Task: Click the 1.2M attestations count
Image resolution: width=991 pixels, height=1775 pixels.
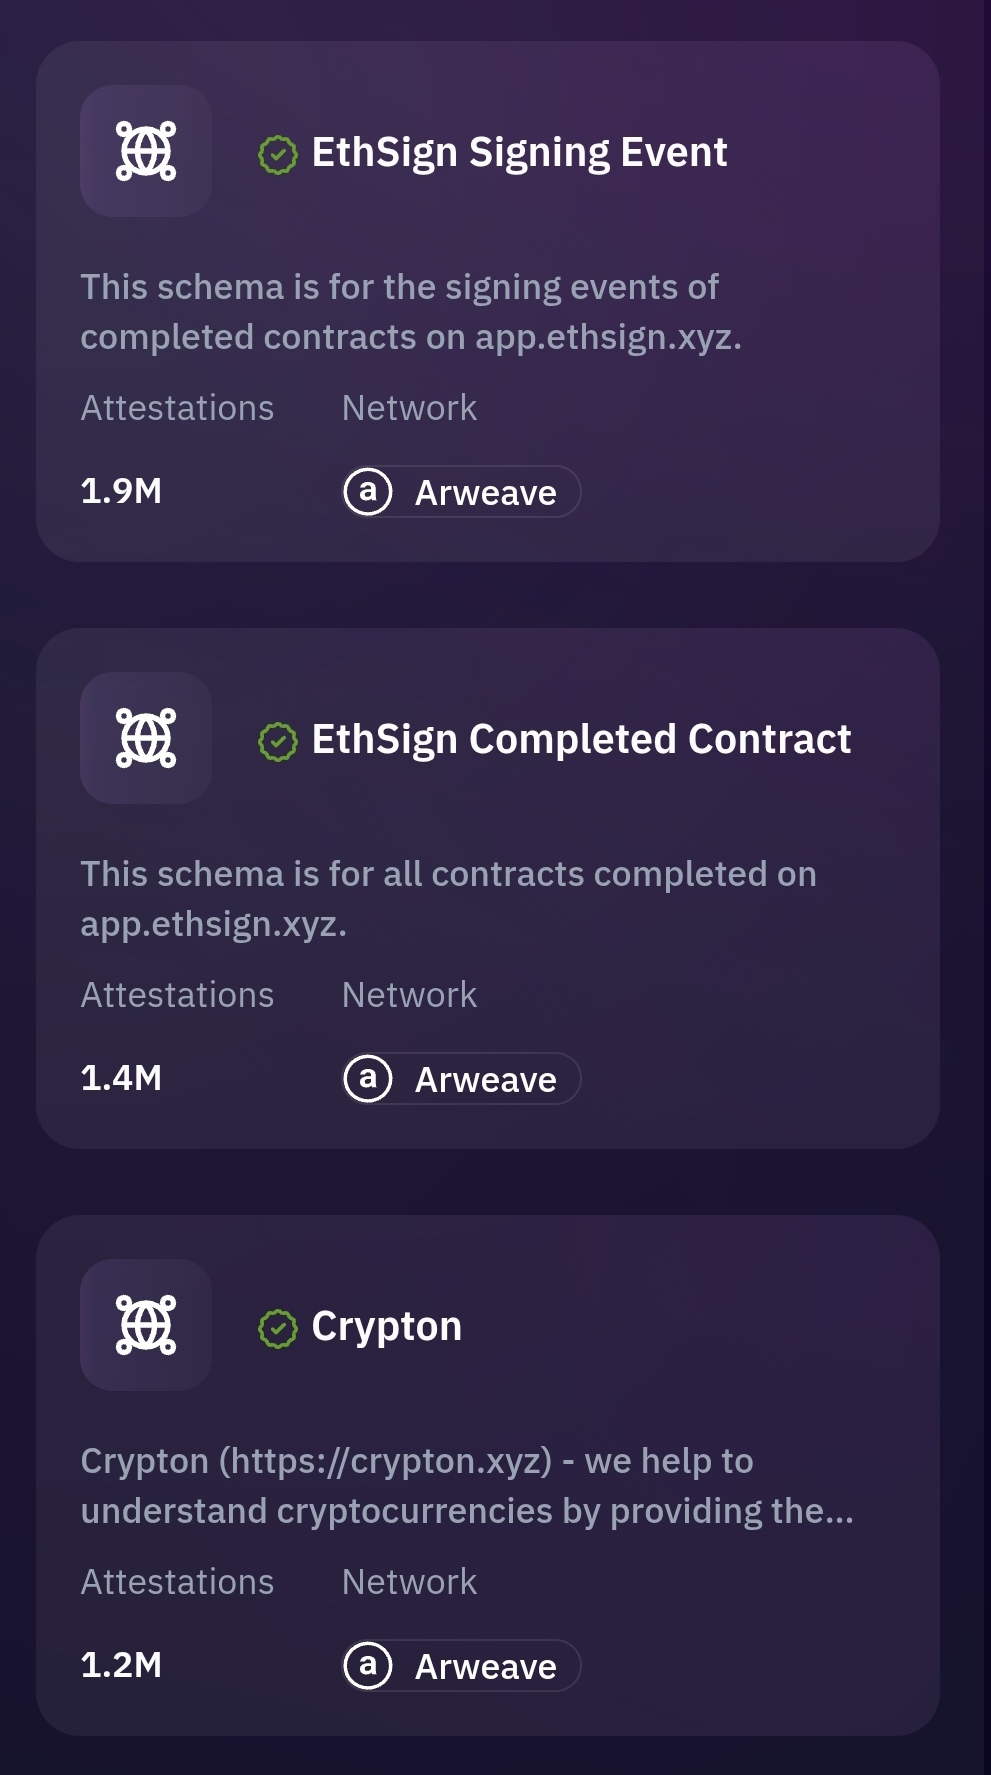Action: (121, 1665)
